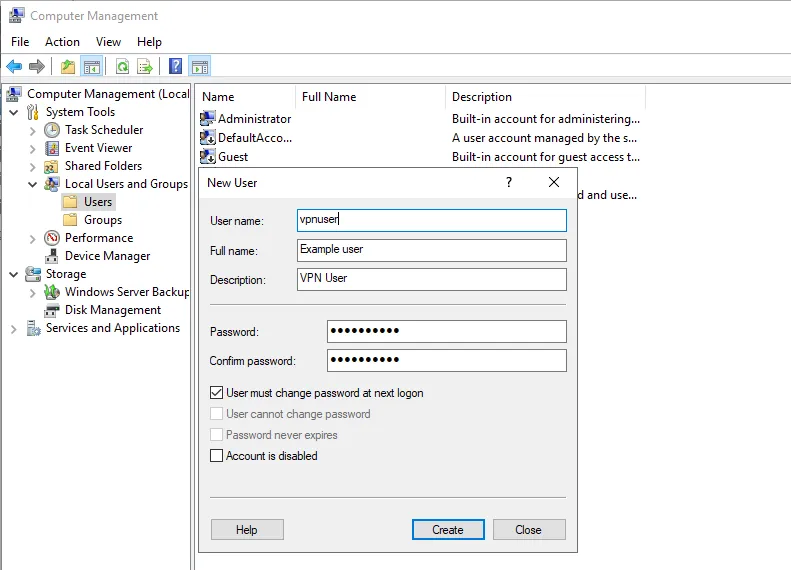The height and width of the screenshot is (570, 791).
Task: Click the Create button
Action: 448,530
